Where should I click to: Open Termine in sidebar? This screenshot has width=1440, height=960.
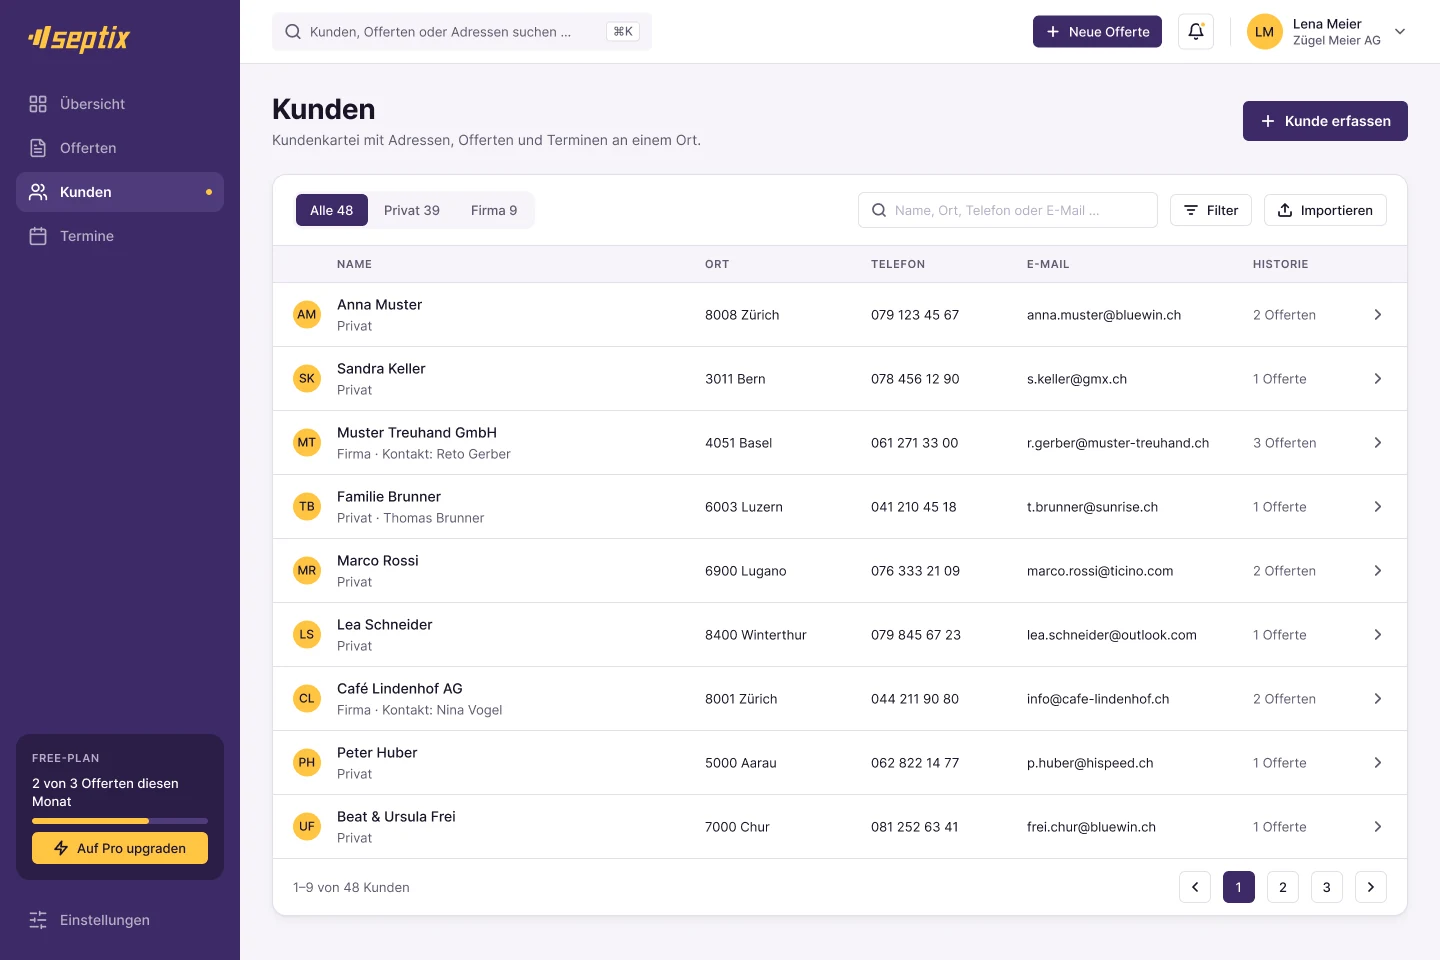click(120, 236)
